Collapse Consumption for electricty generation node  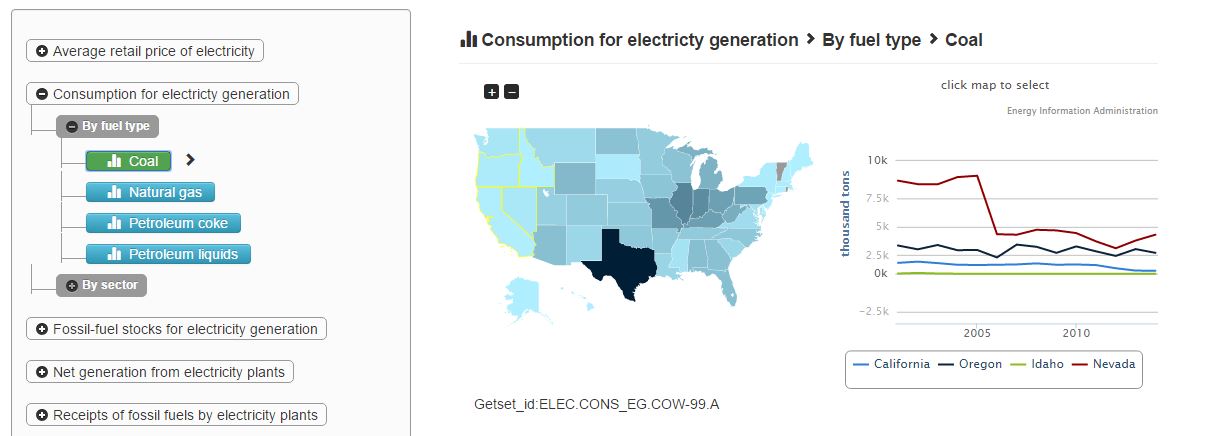tap(162, 94)
